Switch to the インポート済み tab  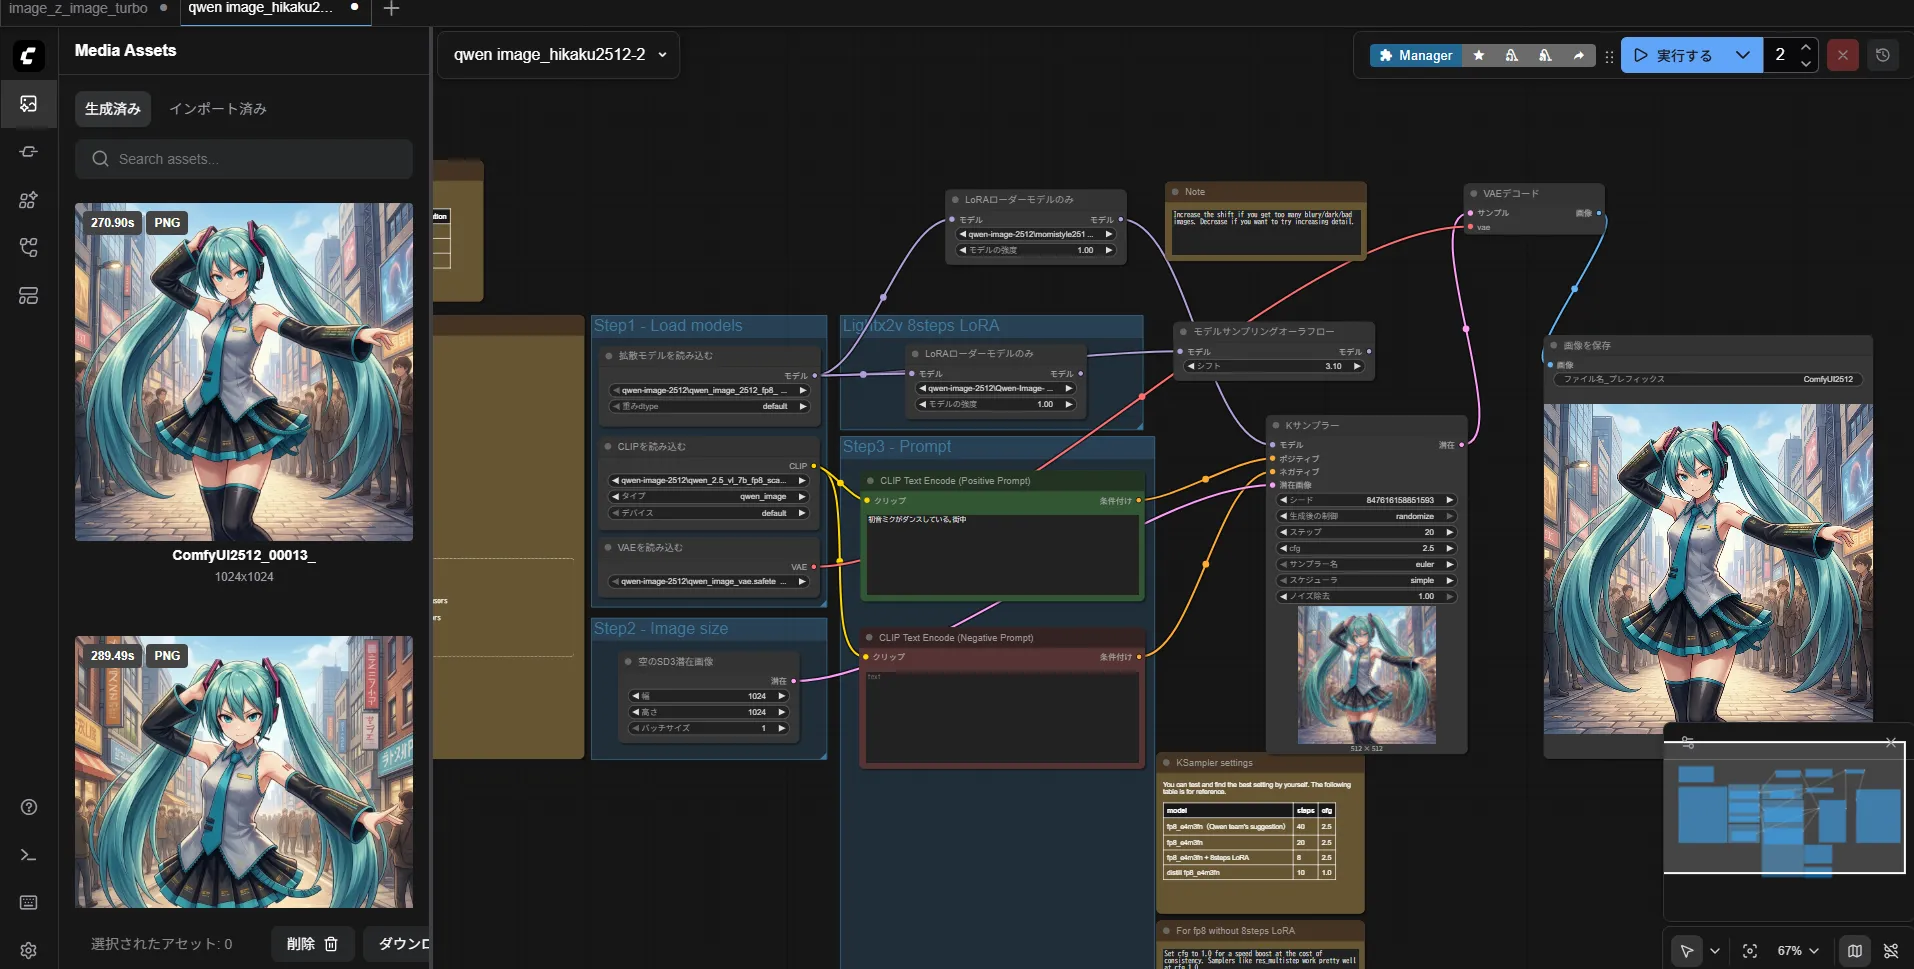[217, 109]
